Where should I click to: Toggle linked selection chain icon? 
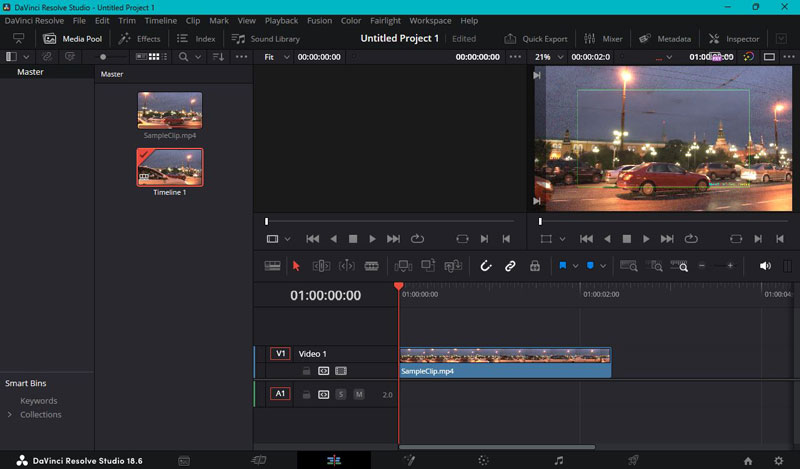pyautogui.click(x=510, y=266)
